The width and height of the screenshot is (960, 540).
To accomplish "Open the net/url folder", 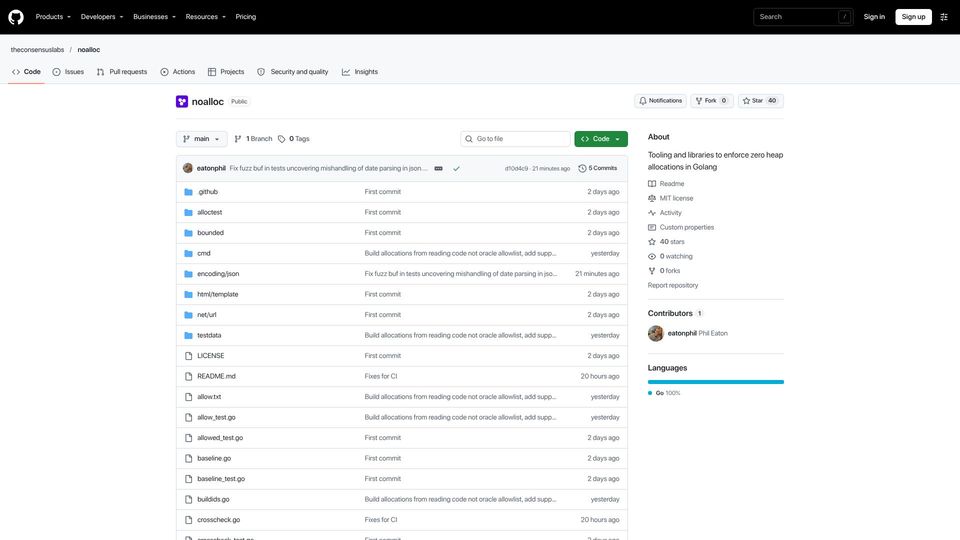I will (x=206, y=315).
